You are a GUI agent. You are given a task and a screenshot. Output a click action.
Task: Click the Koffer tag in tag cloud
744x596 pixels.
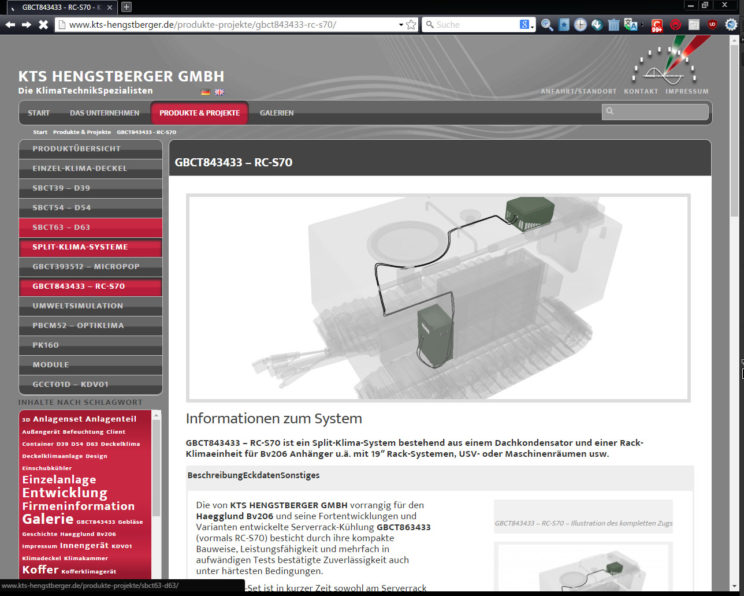click(40, 570)
